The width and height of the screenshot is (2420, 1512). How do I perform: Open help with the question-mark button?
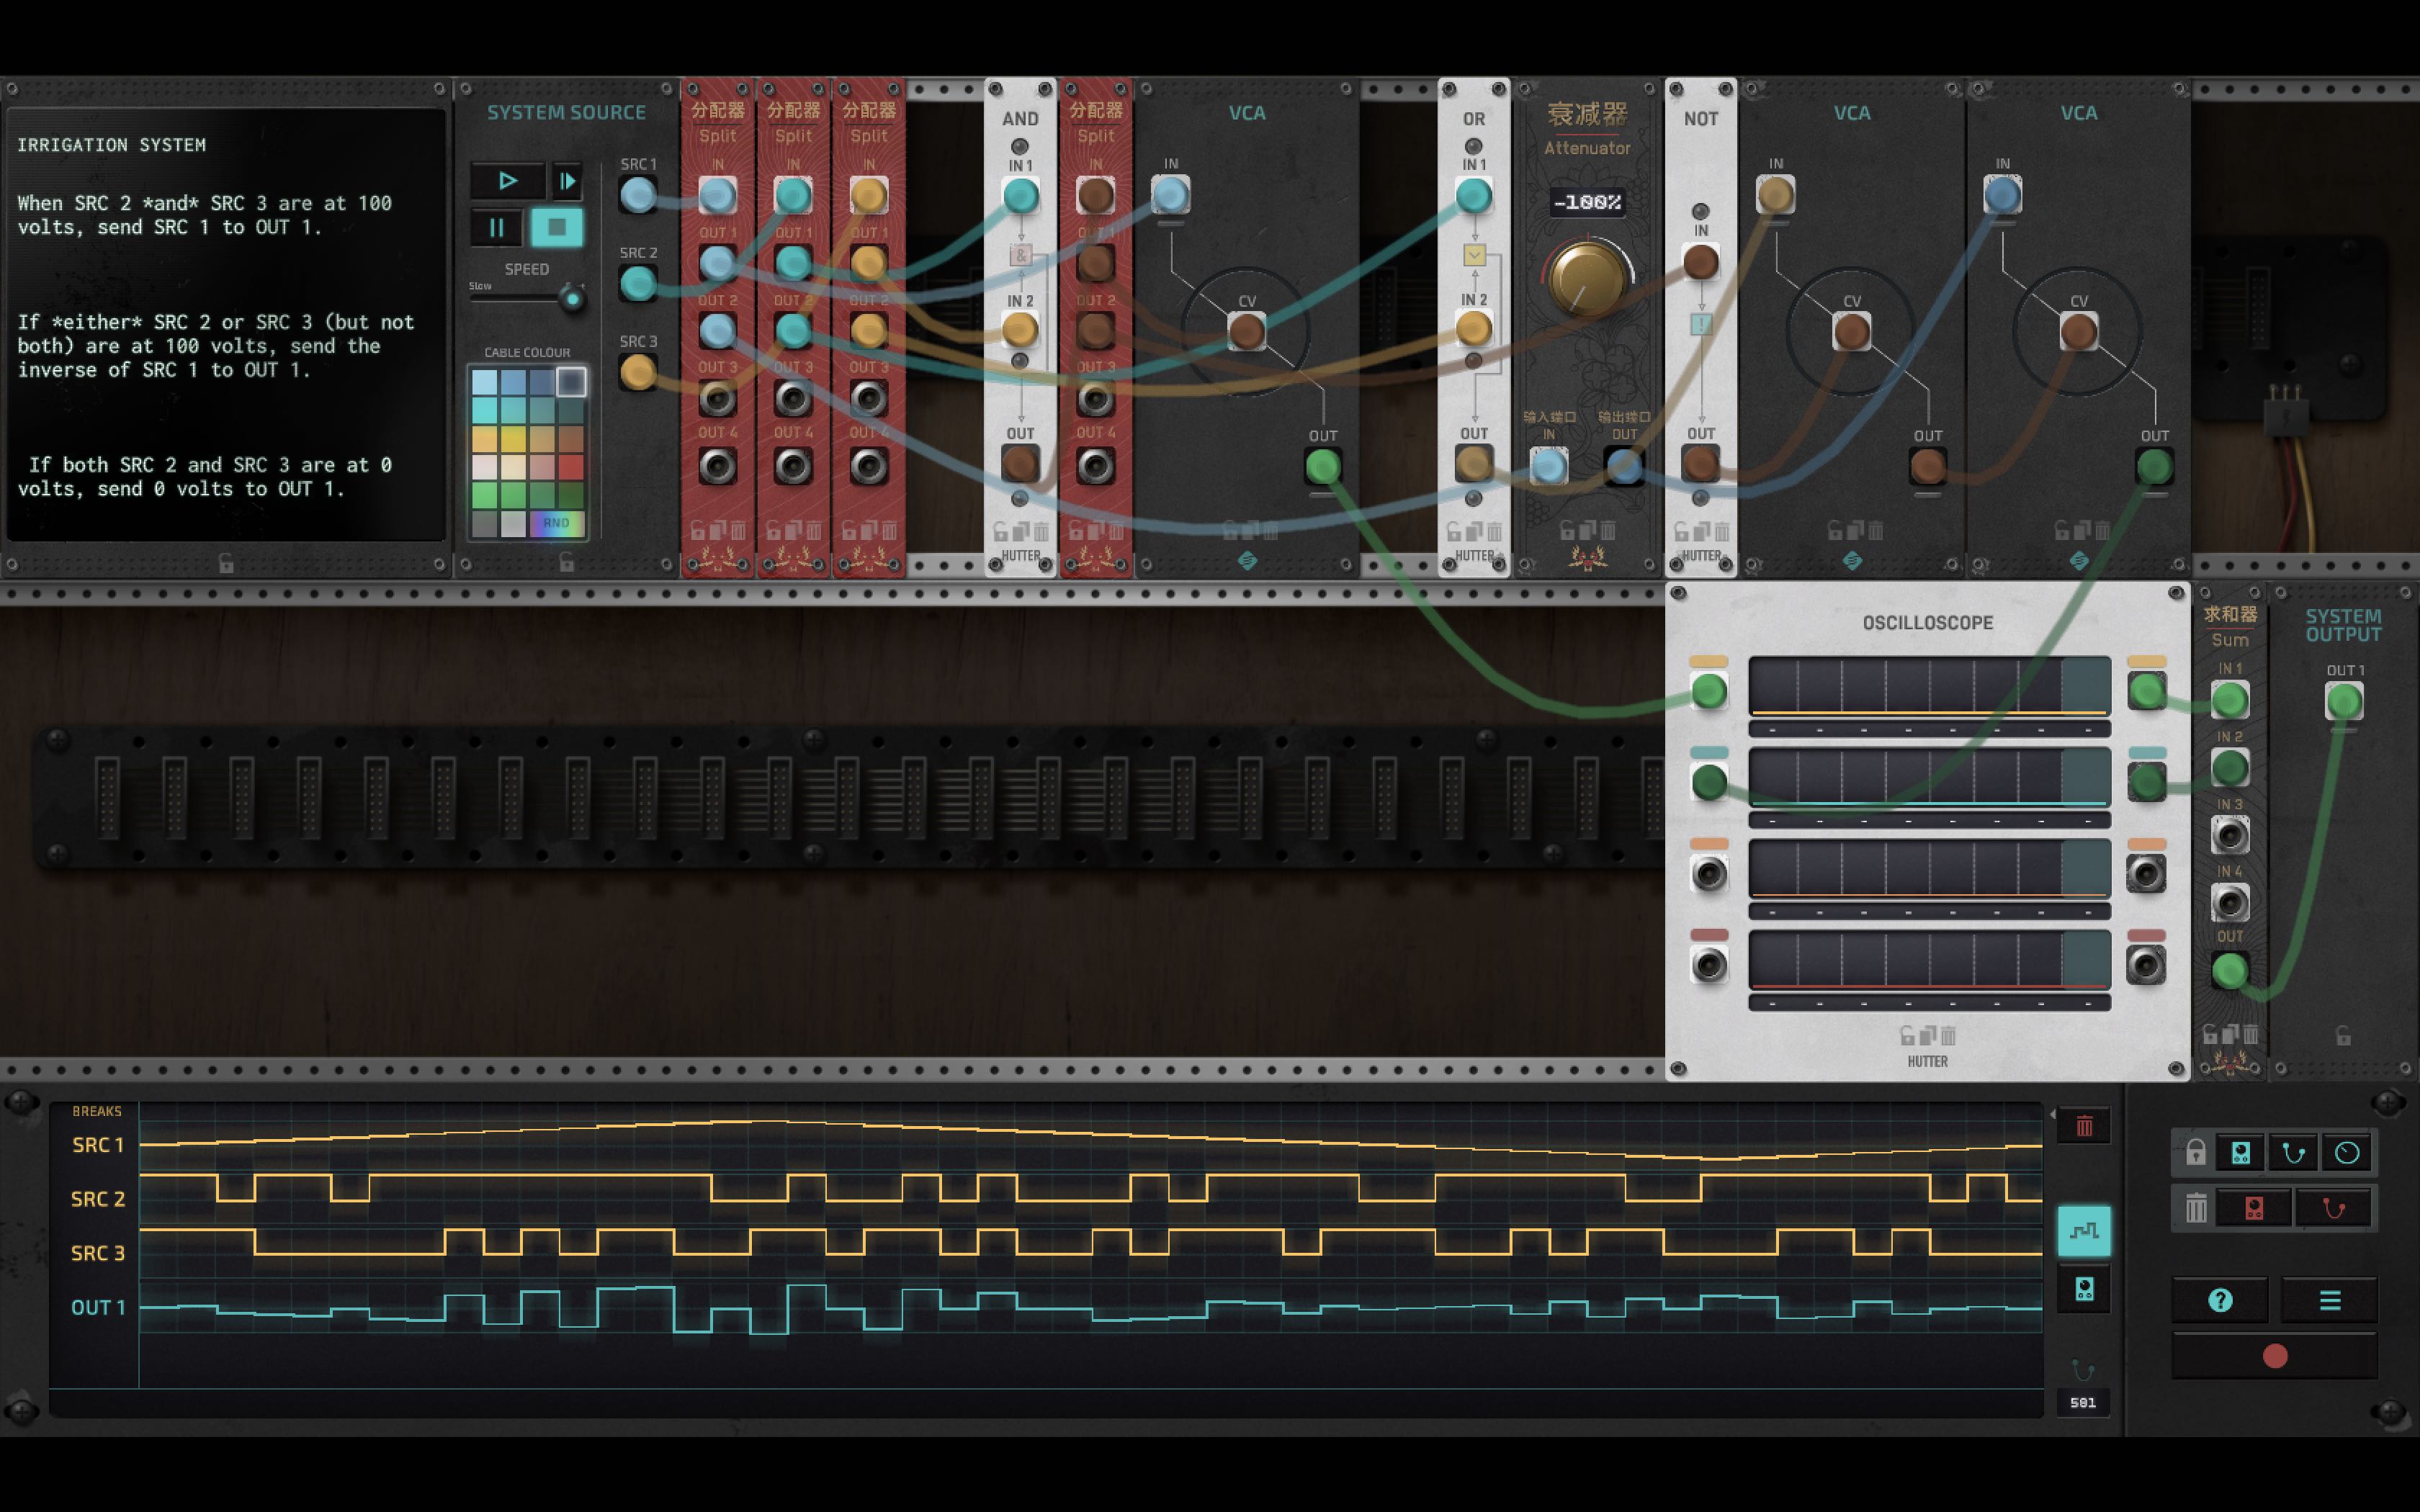point(2221,1300)
